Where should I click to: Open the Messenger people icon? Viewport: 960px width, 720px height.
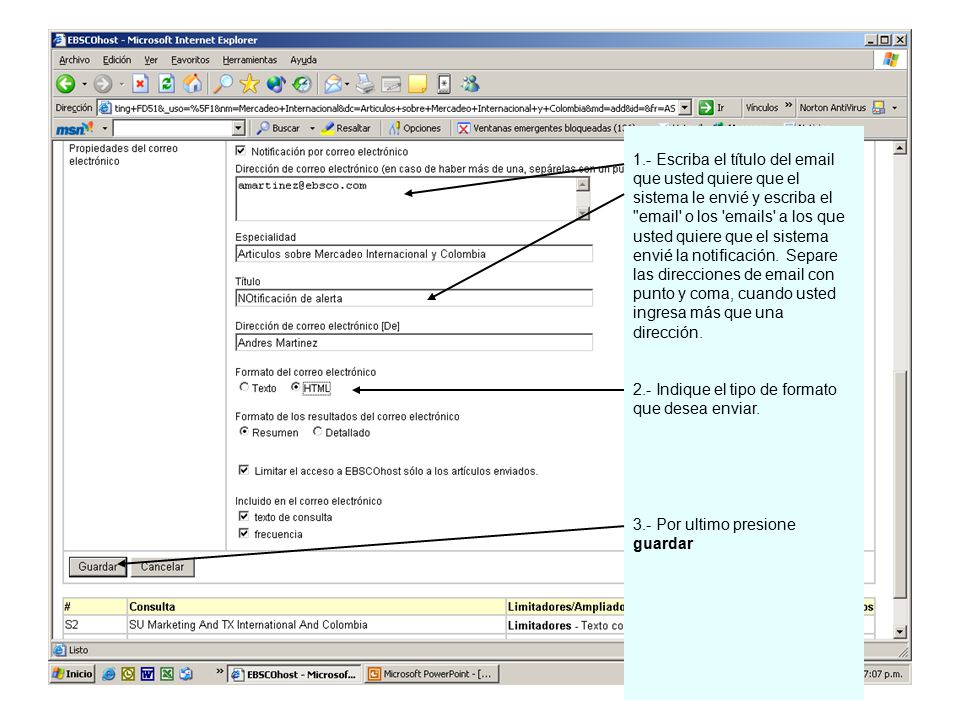[470, 84]
